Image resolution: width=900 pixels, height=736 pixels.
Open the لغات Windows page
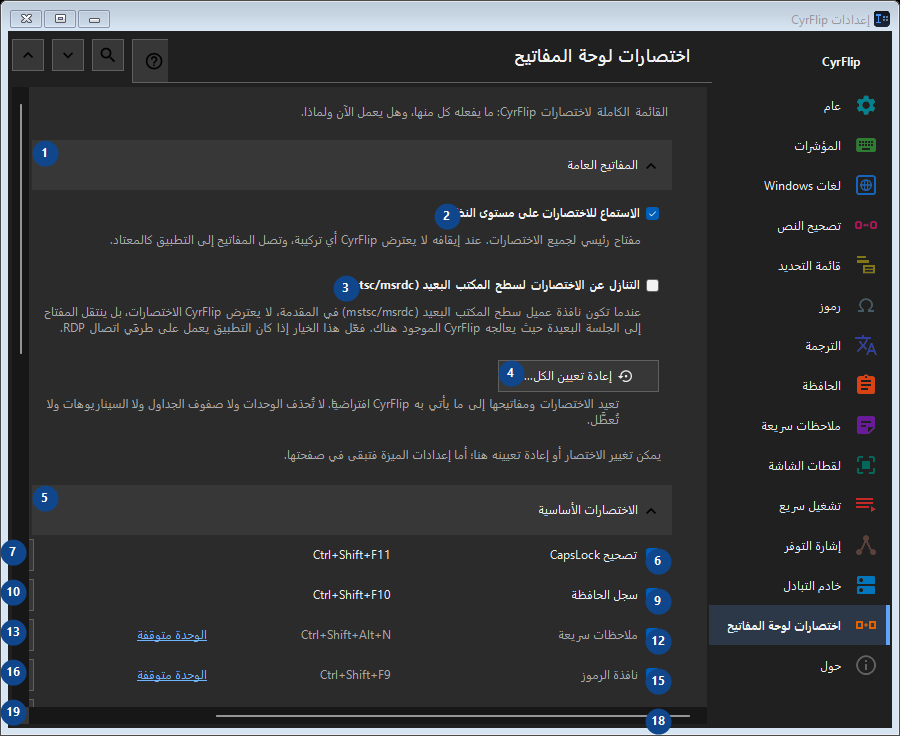point(802,186)
